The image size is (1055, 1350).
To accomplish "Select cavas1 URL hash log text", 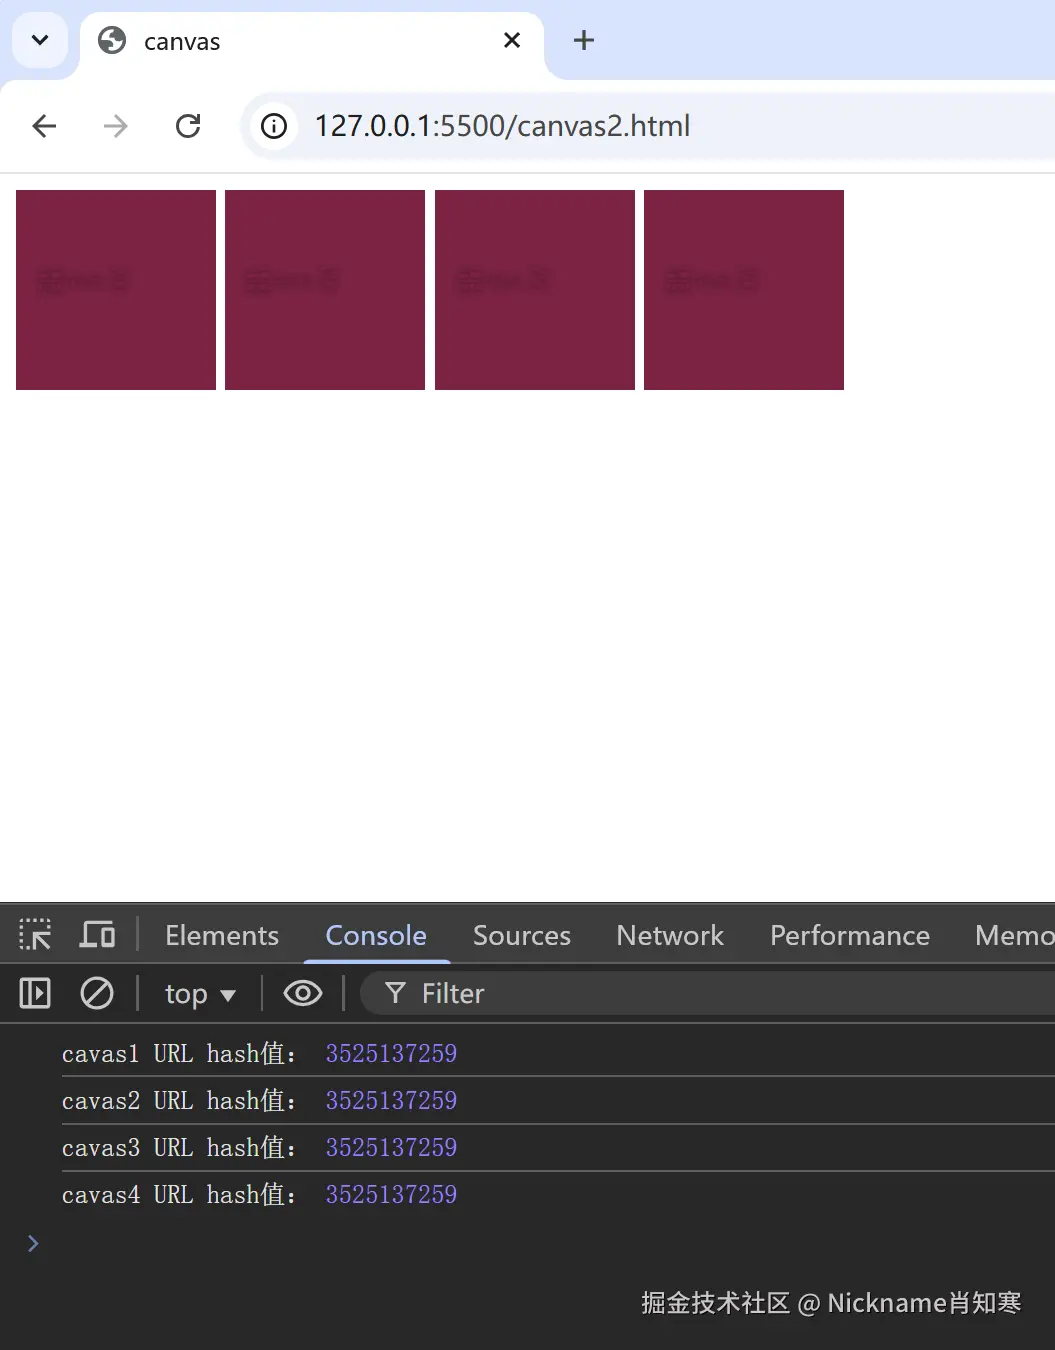I will click(179, 1053).
